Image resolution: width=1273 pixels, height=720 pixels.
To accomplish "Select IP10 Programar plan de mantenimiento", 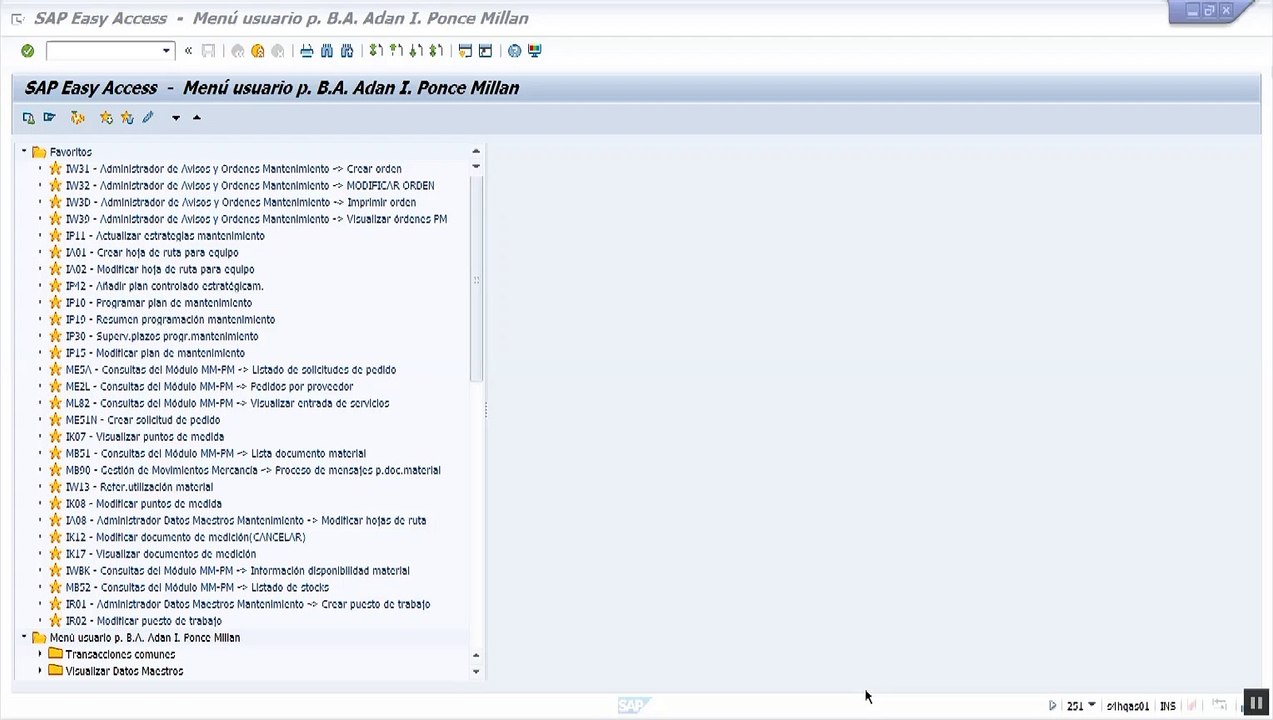I will (x=158, y=303).
